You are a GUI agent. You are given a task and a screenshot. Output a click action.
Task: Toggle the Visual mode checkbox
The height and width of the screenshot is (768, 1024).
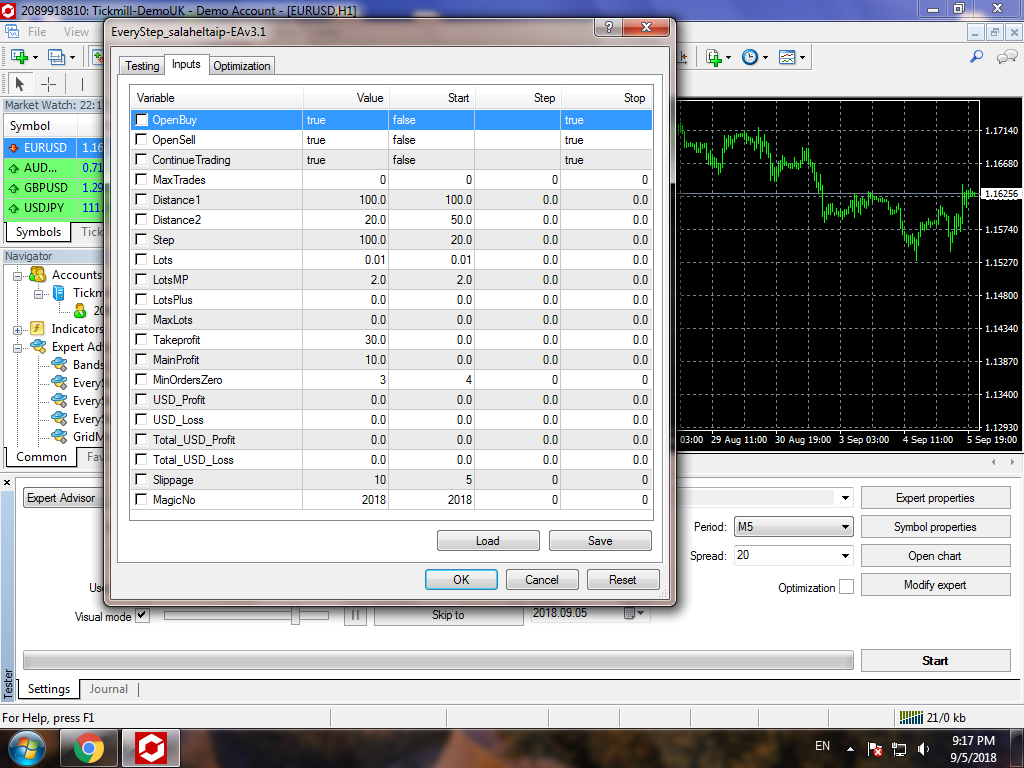tap(142, 615)
